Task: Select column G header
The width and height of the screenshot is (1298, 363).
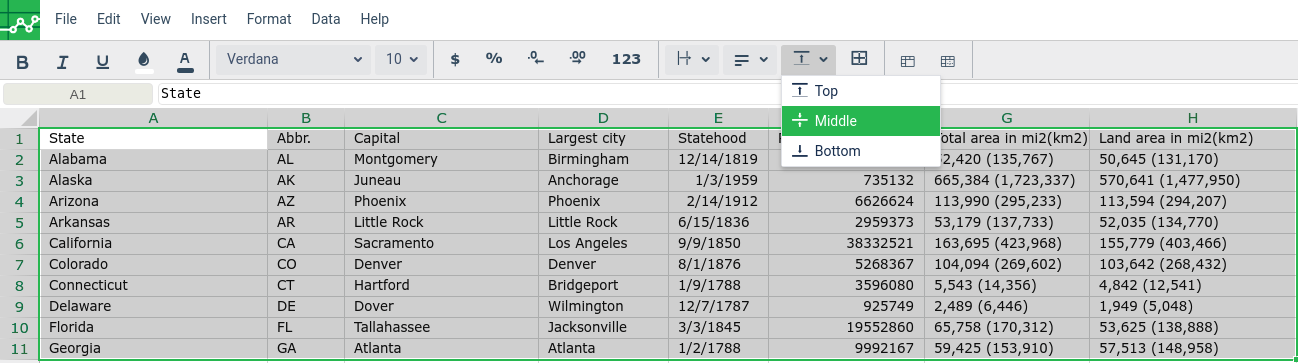Action: pyautogui.click(x=1007, y=118)
